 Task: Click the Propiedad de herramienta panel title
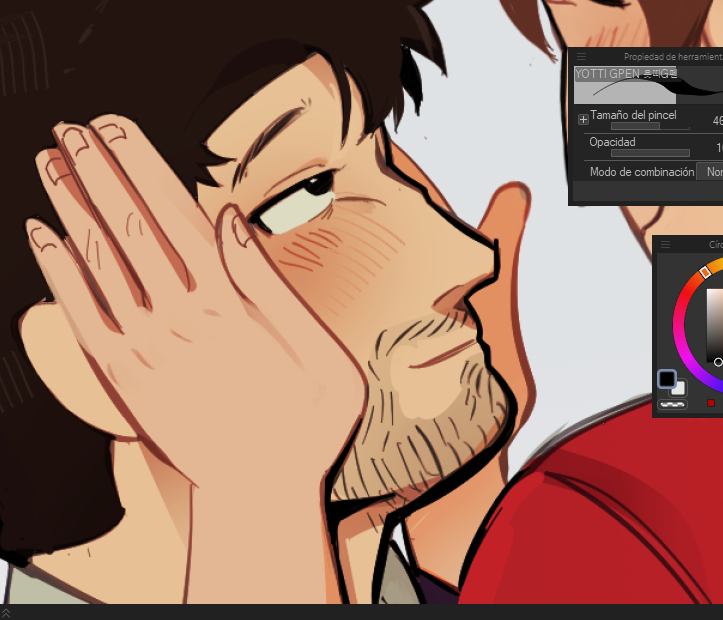(x=673, y=57)
